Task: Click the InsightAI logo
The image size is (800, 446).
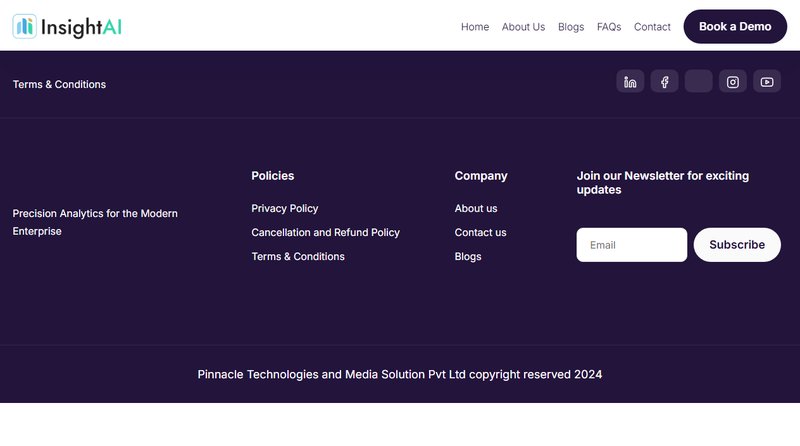Action: [68, 26]
